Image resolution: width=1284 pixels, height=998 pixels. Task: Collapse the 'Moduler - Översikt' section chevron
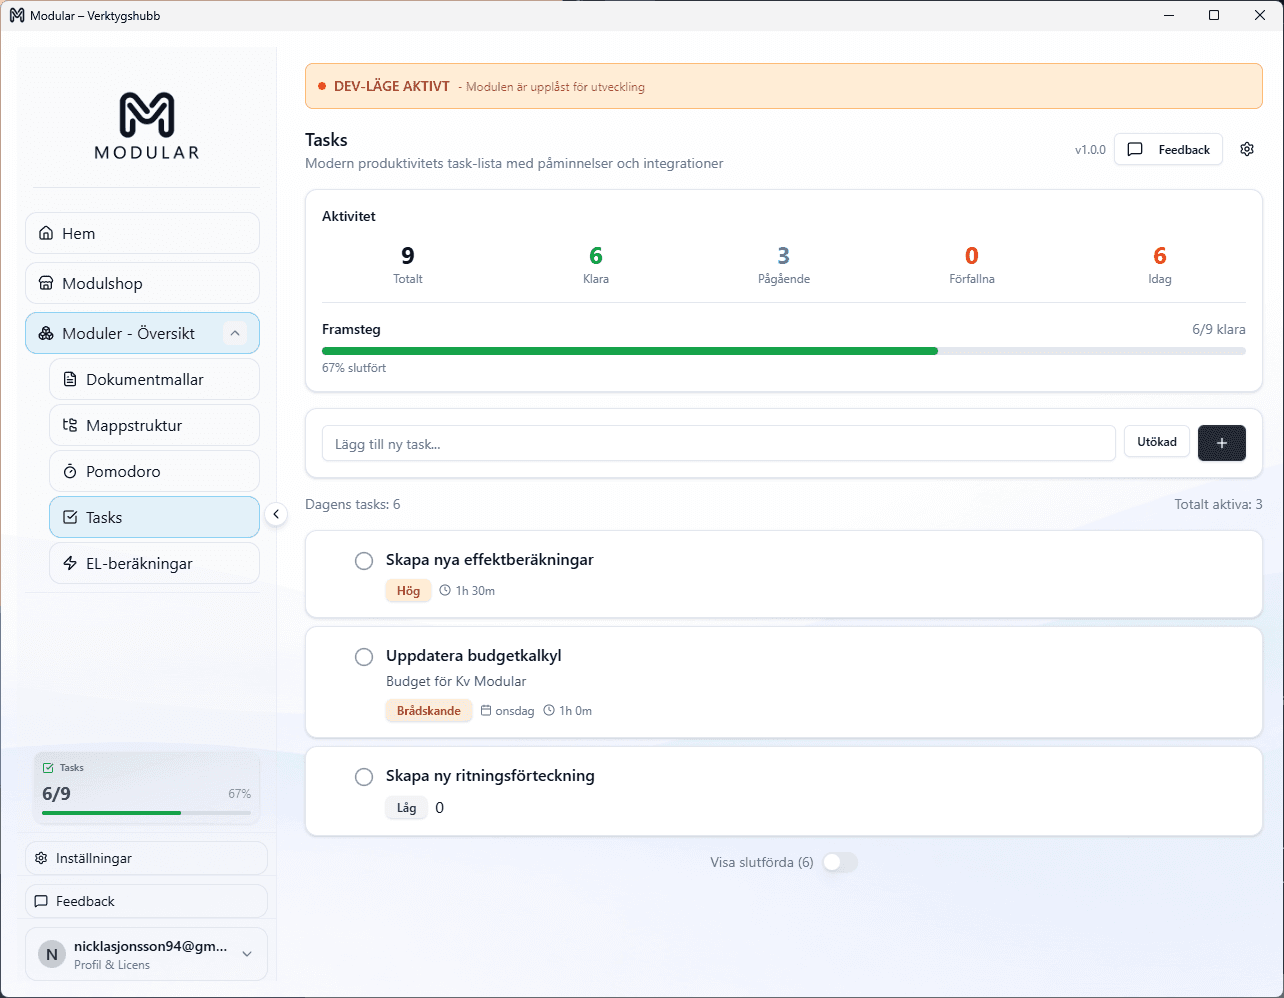235,334
